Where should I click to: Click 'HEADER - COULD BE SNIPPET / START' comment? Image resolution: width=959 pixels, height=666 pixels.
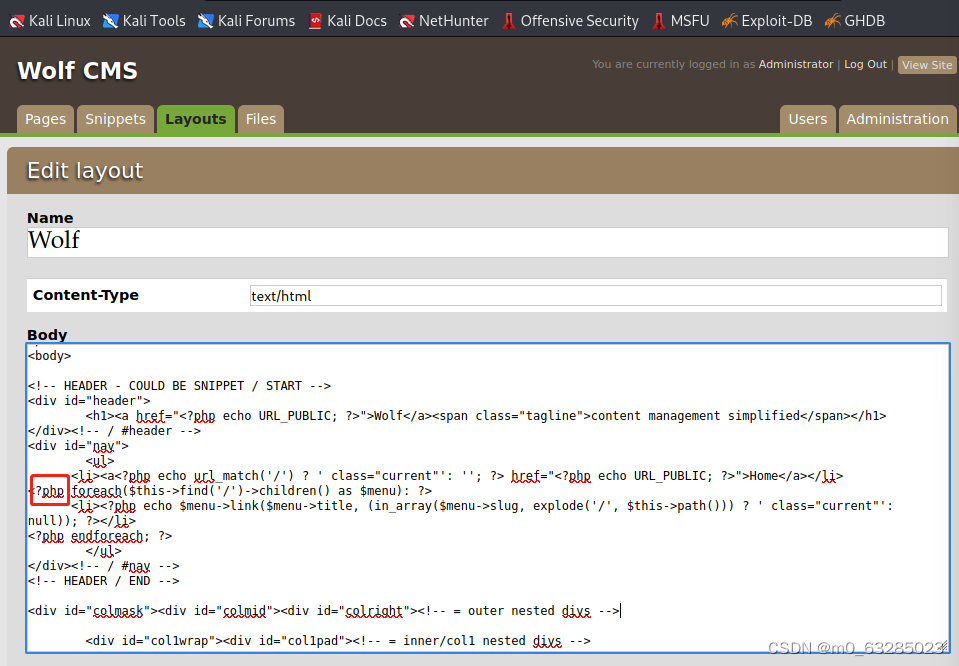(179, 386)
